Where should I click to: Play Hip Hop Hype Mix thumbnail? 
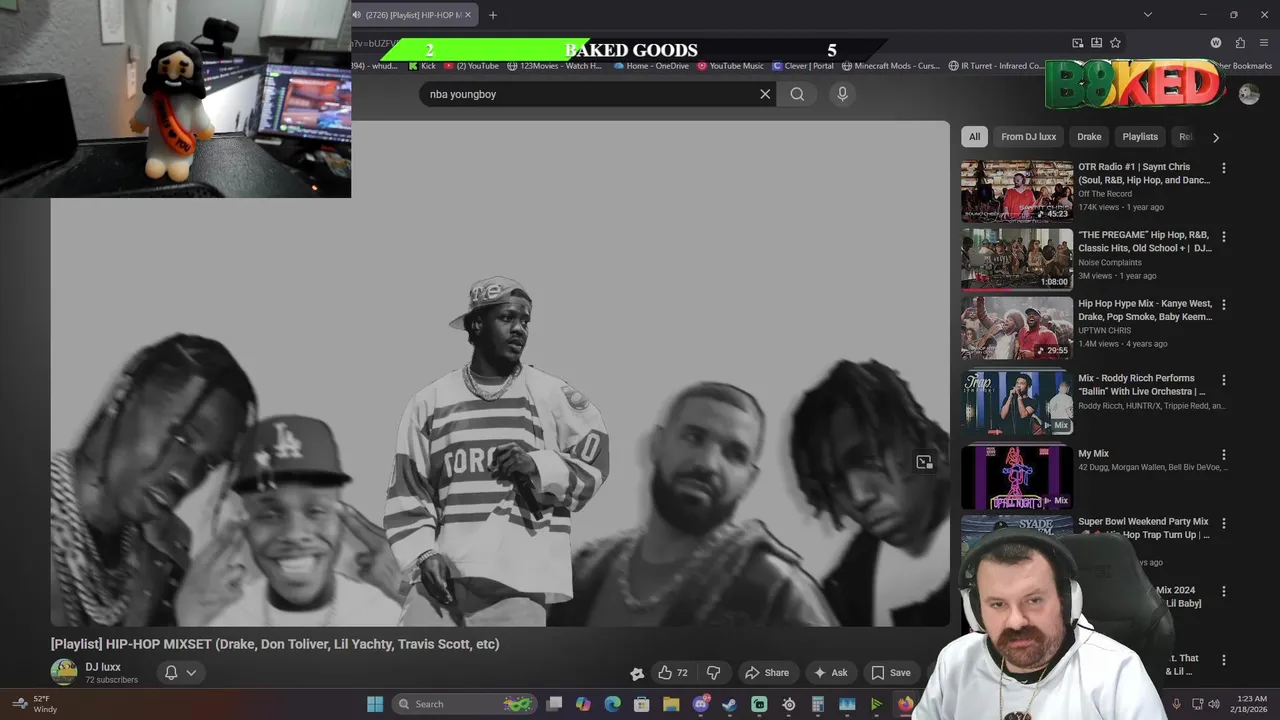[1016, 328]
